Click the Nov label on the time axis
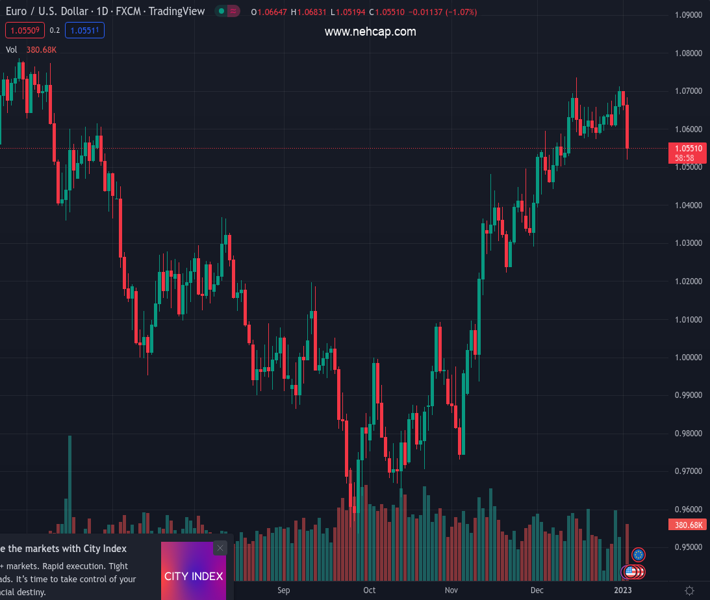 coord(451,591)
